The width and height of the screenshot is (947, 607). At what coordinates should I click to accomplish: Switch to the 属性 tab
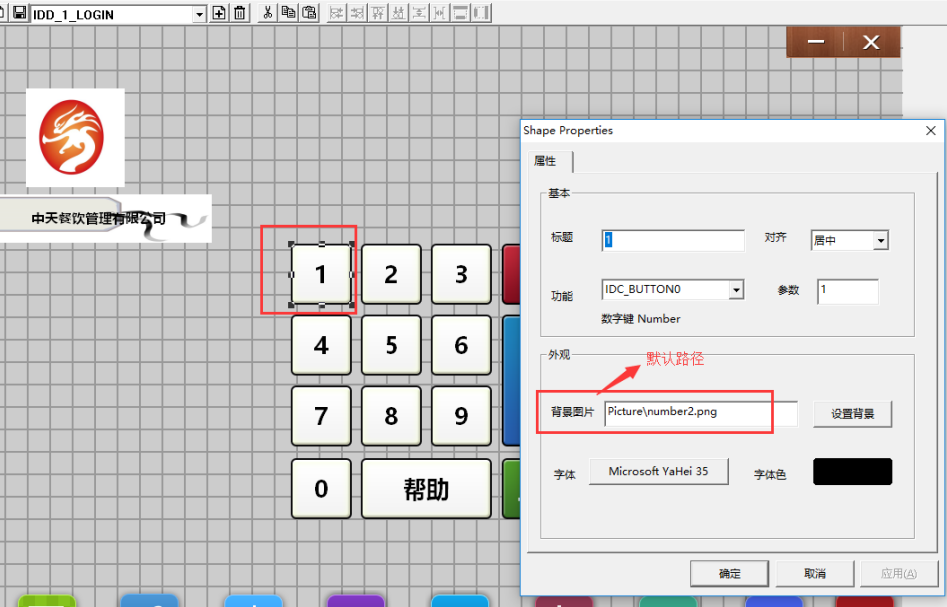pos(545,161)
